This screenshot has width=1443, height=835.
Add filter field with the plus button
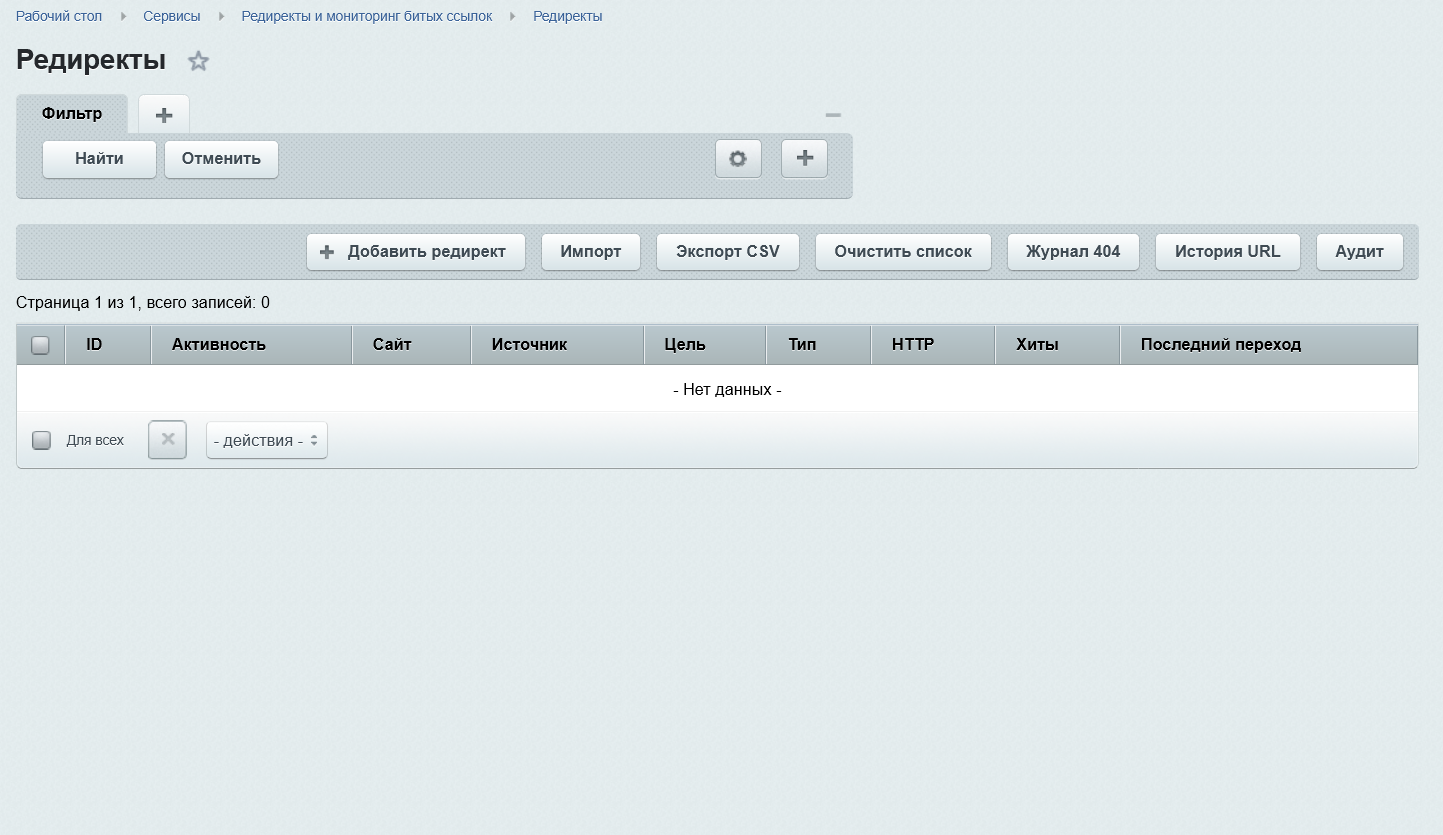point(804,158)
